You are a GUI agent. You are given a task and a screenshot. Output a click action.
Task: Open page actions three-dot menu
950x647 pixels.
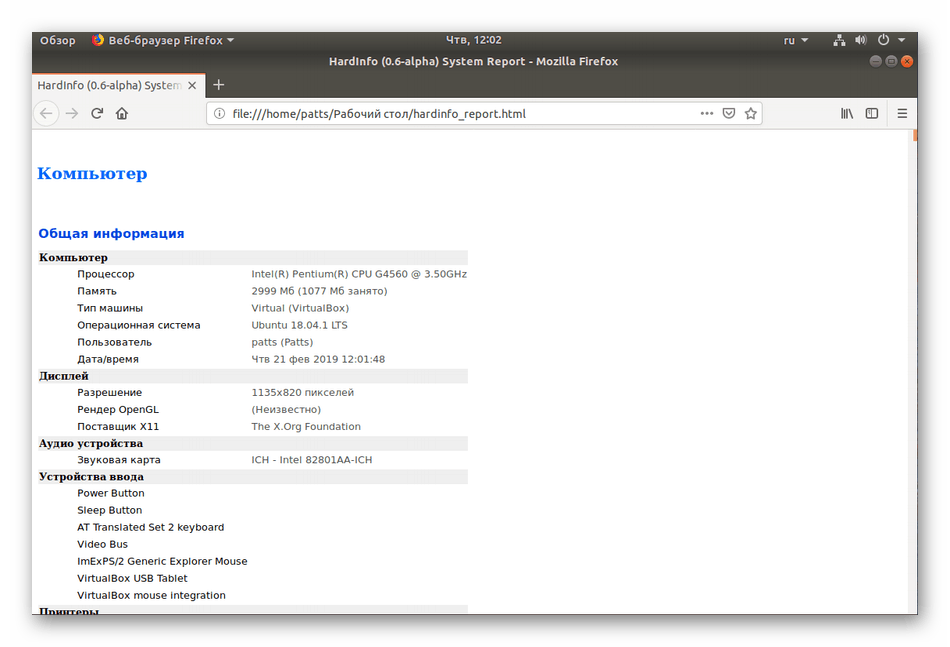coord(706,113)
